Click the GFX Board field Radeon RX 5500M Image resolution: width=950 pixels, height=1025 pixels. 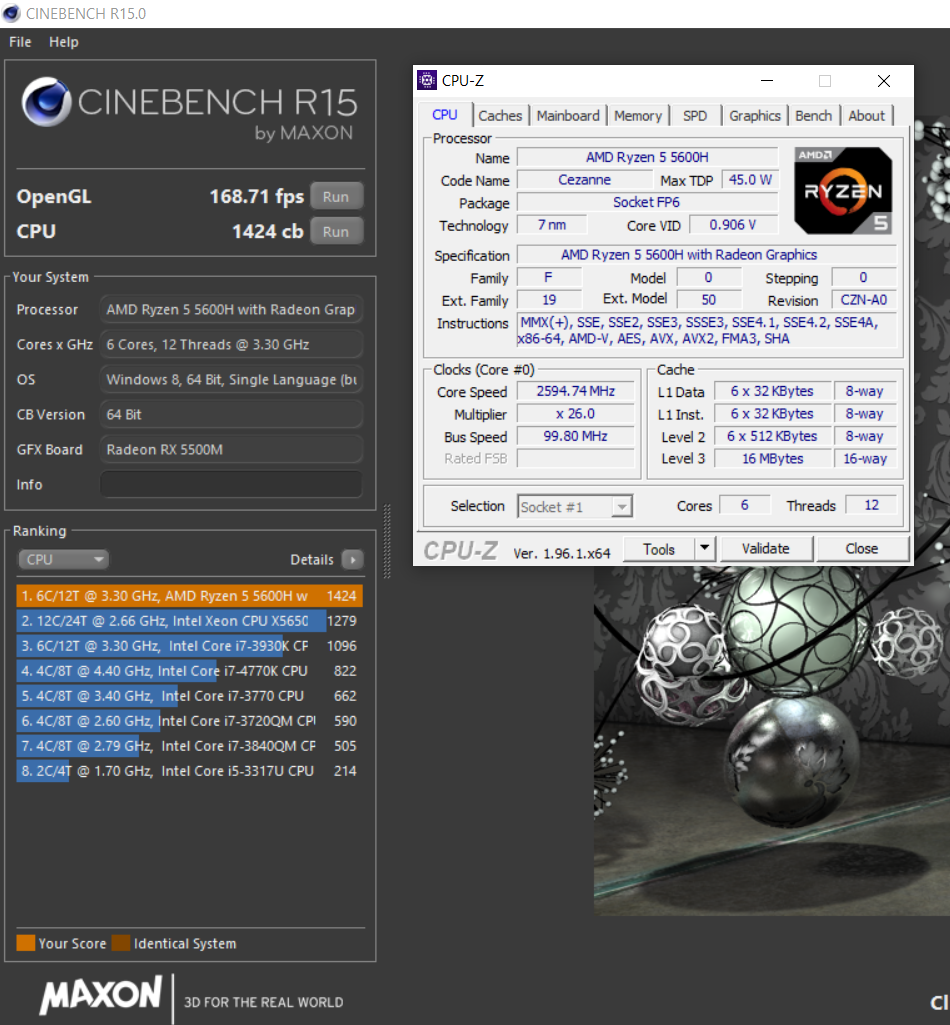click(x=231, y=450)
